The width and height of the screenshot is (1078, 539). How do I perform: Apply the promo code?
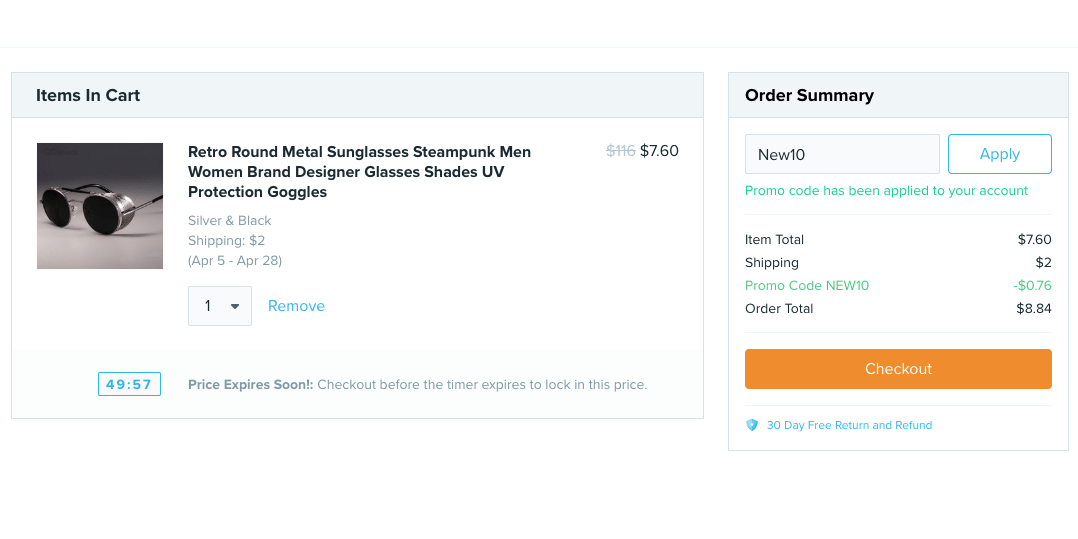pos(999,154)
